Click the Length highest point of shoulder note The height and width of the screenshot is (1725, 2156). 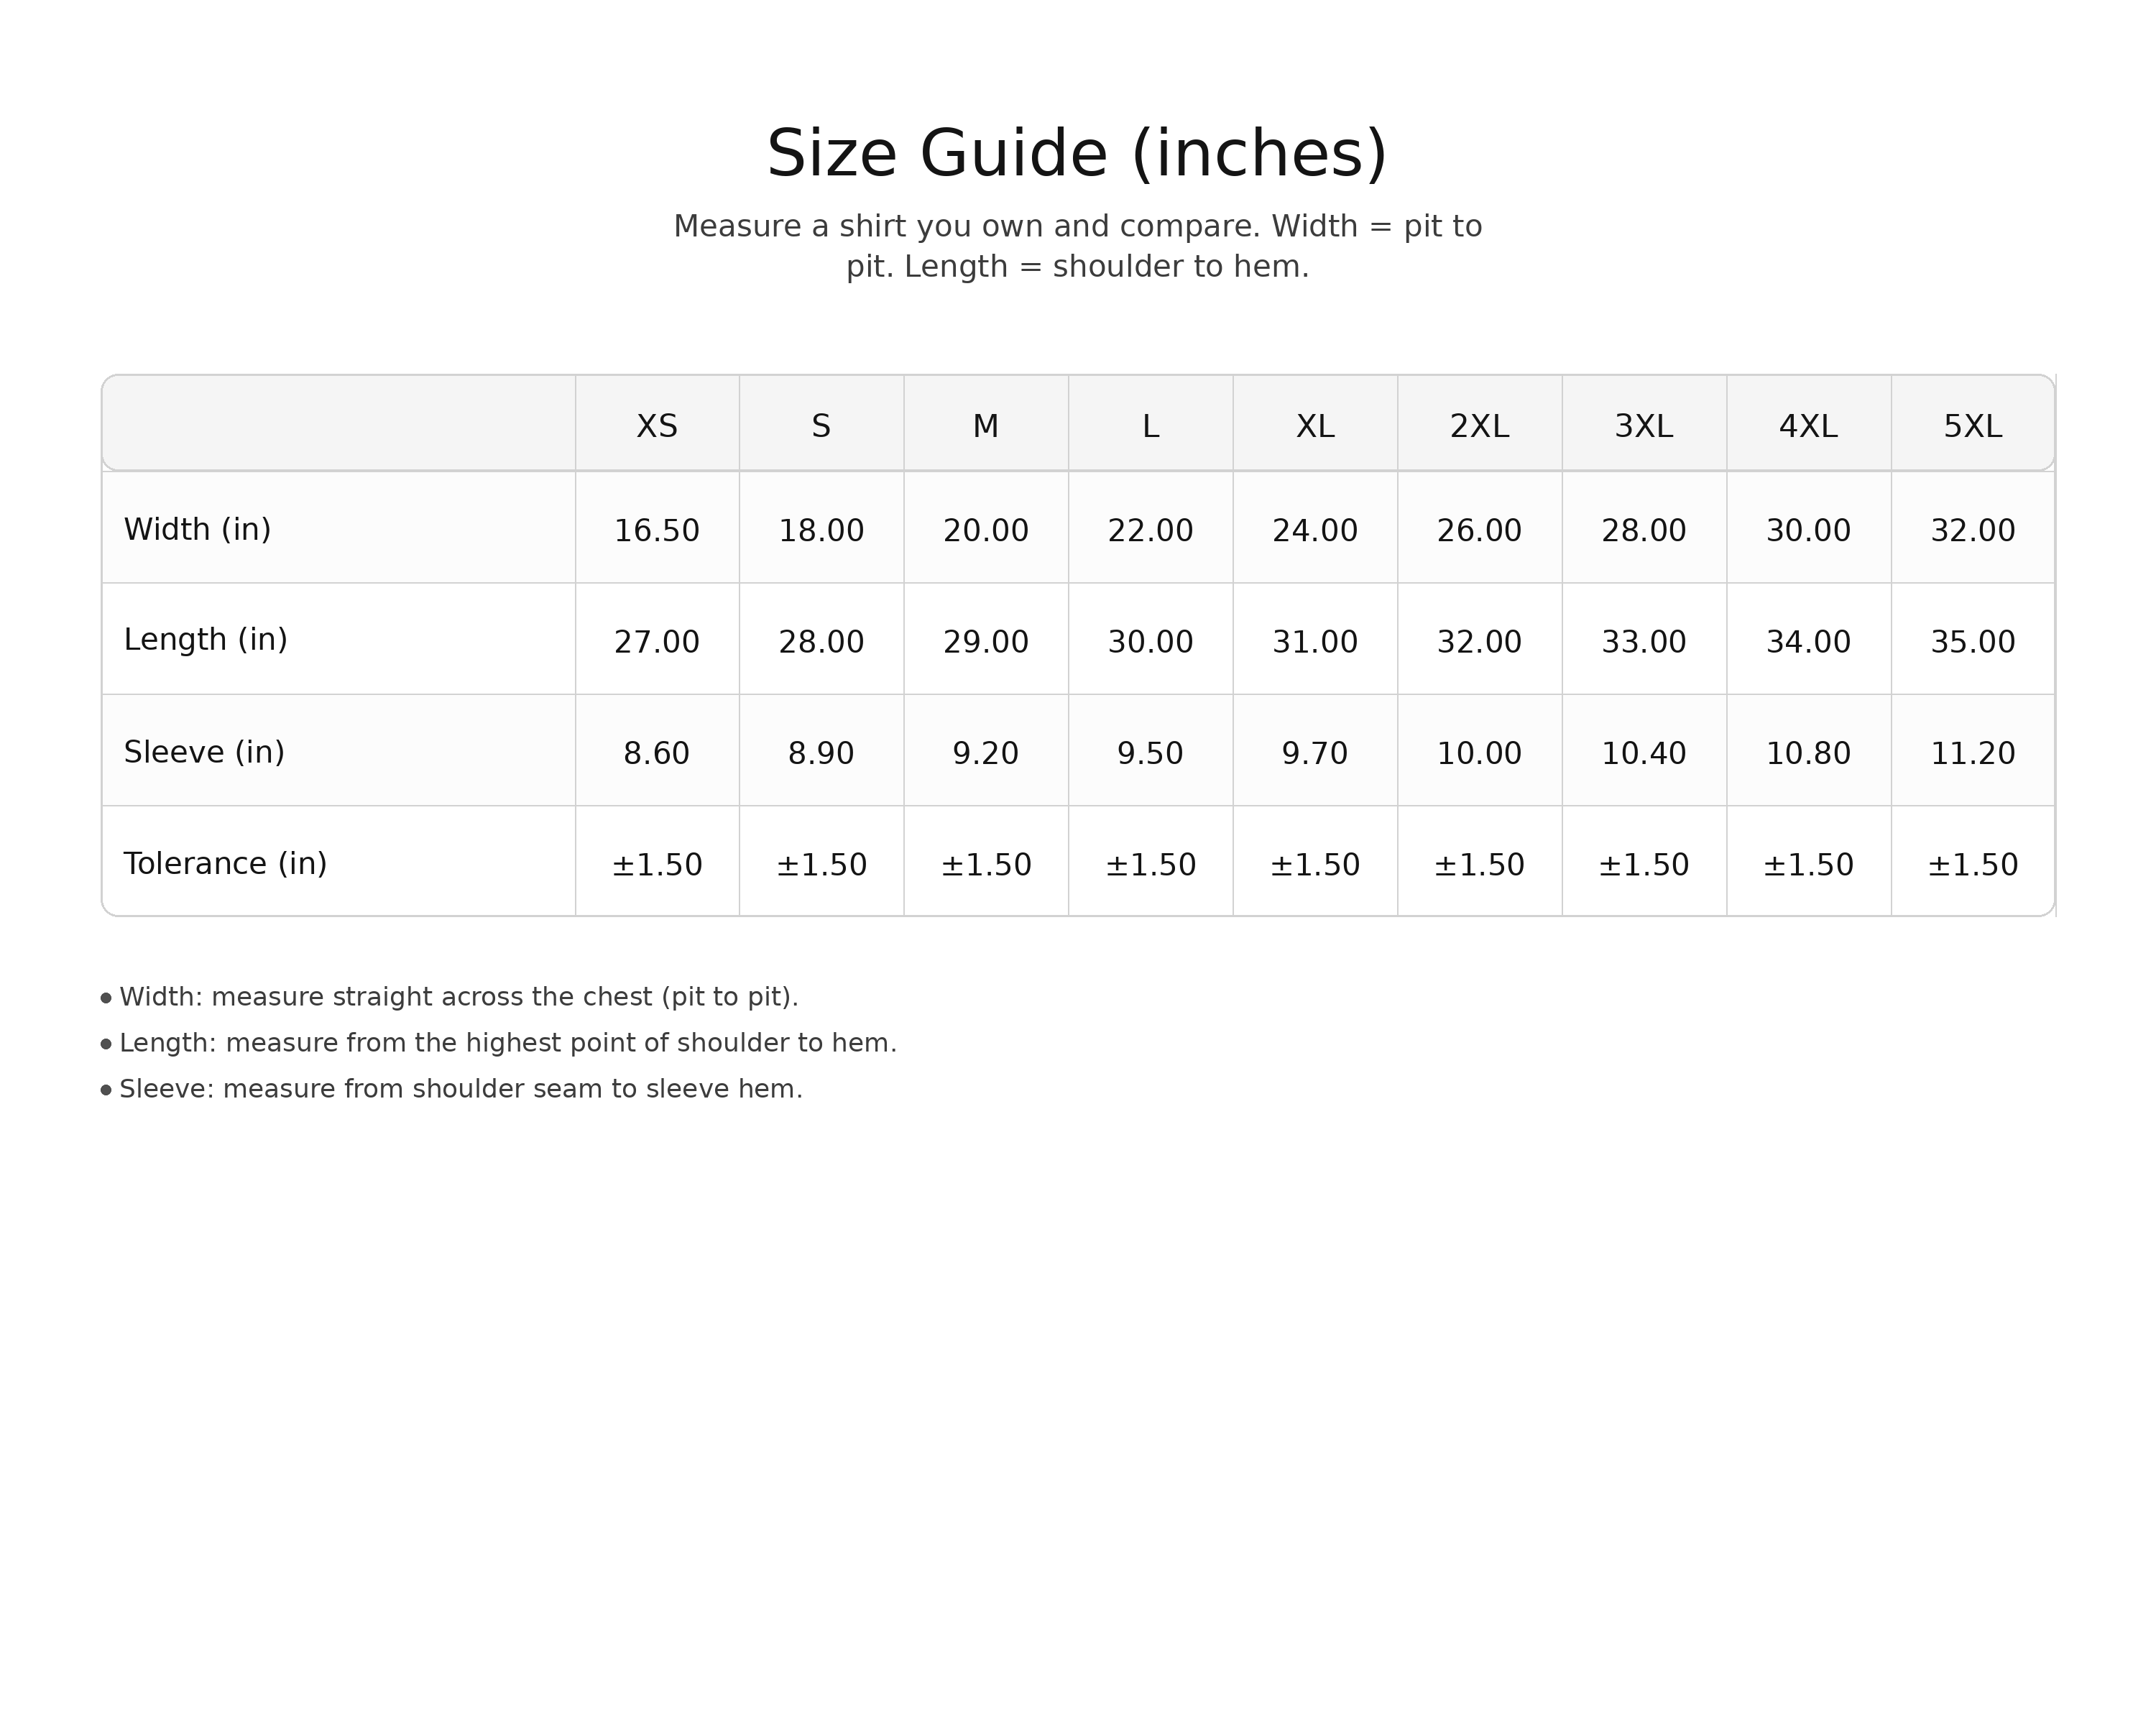tap(508, 1044)
